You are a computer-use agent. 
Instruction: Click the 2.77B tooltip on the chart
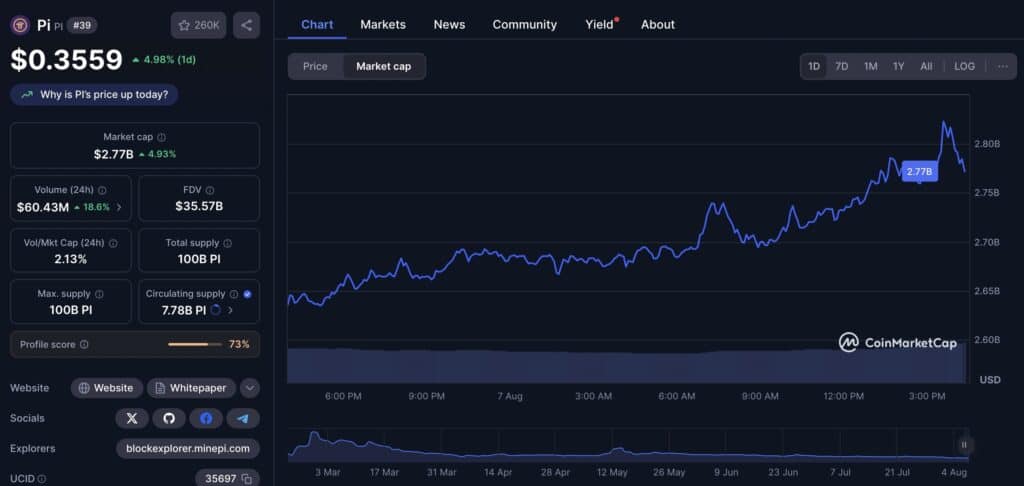click(x=920, y=172)
